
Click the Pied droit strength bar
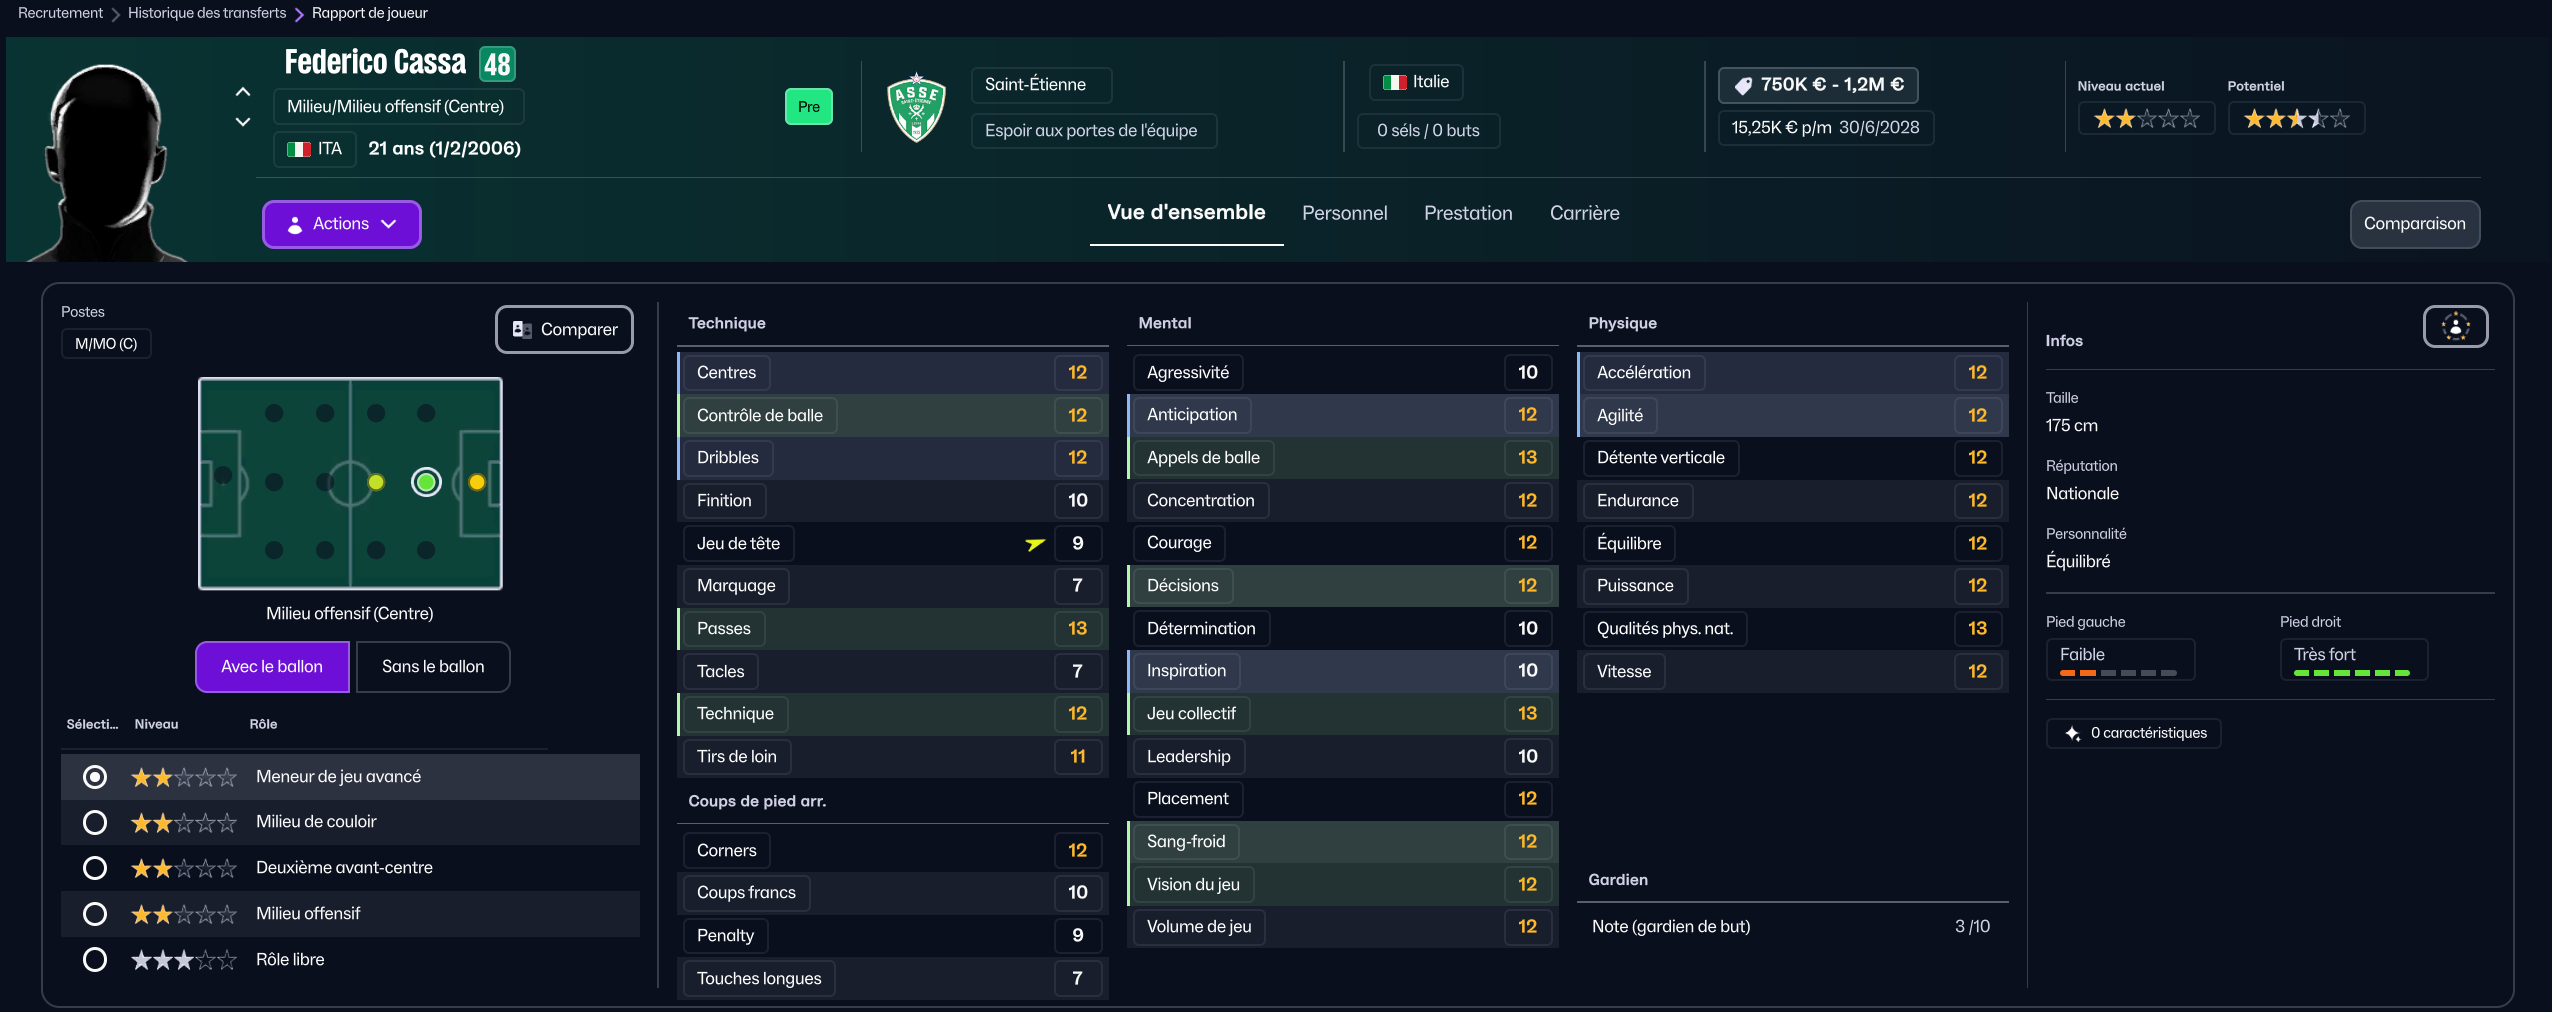[2351, 673]
